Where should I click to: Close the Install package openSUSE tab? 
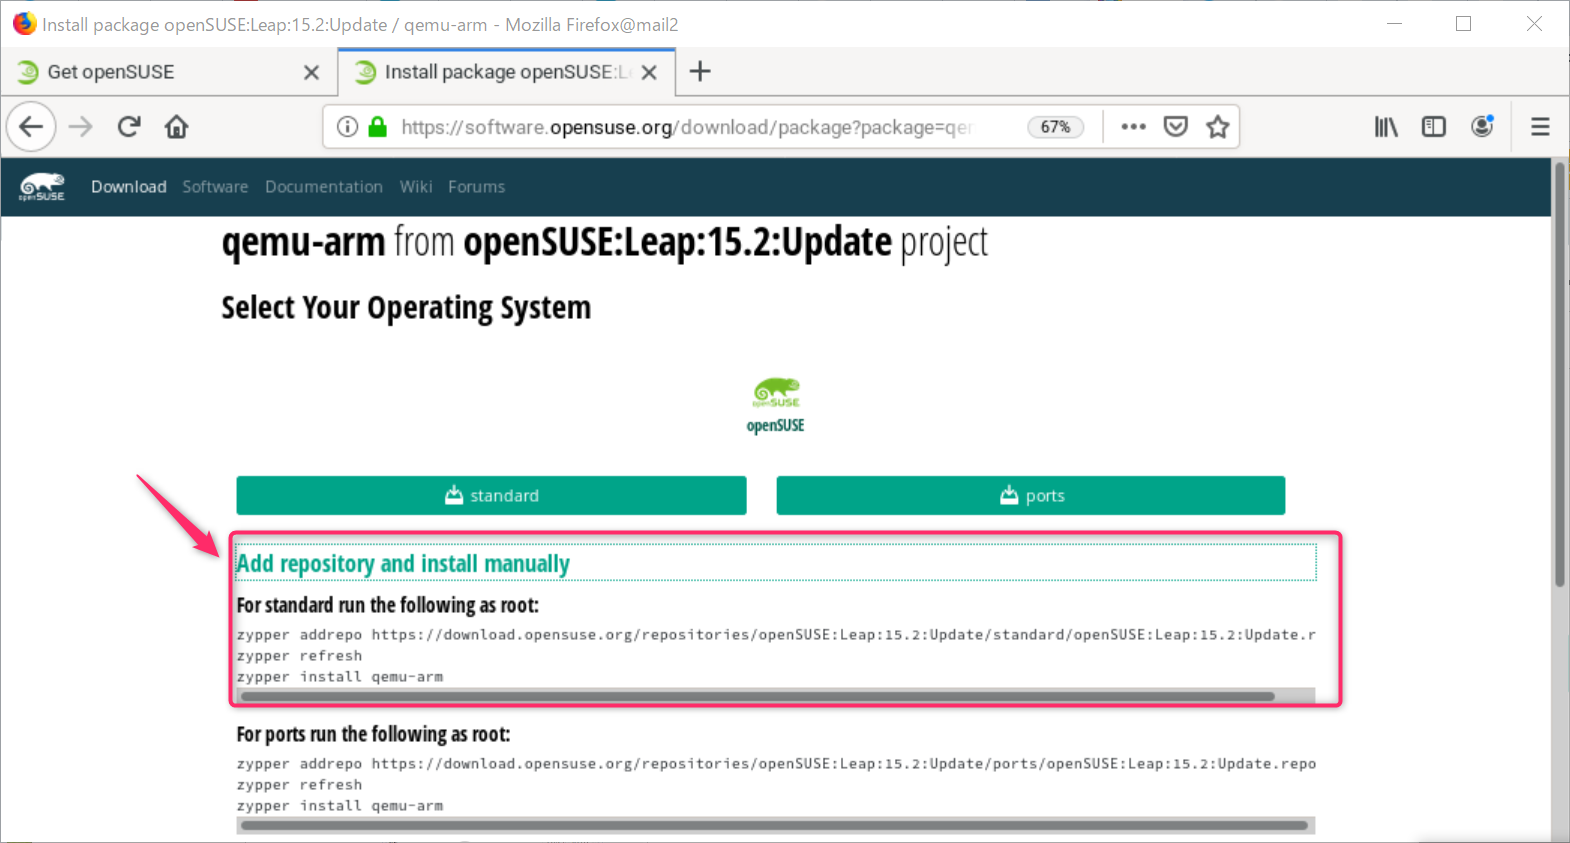(649, 72)
